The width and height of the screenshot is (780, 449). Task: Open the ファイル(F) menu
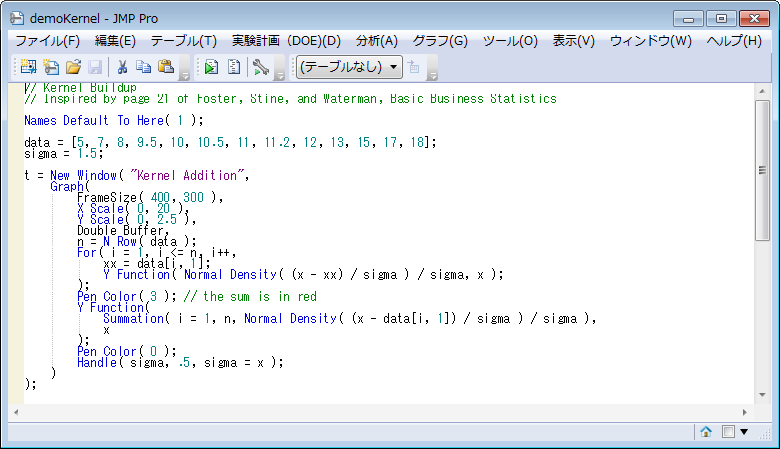click(47, 40)
